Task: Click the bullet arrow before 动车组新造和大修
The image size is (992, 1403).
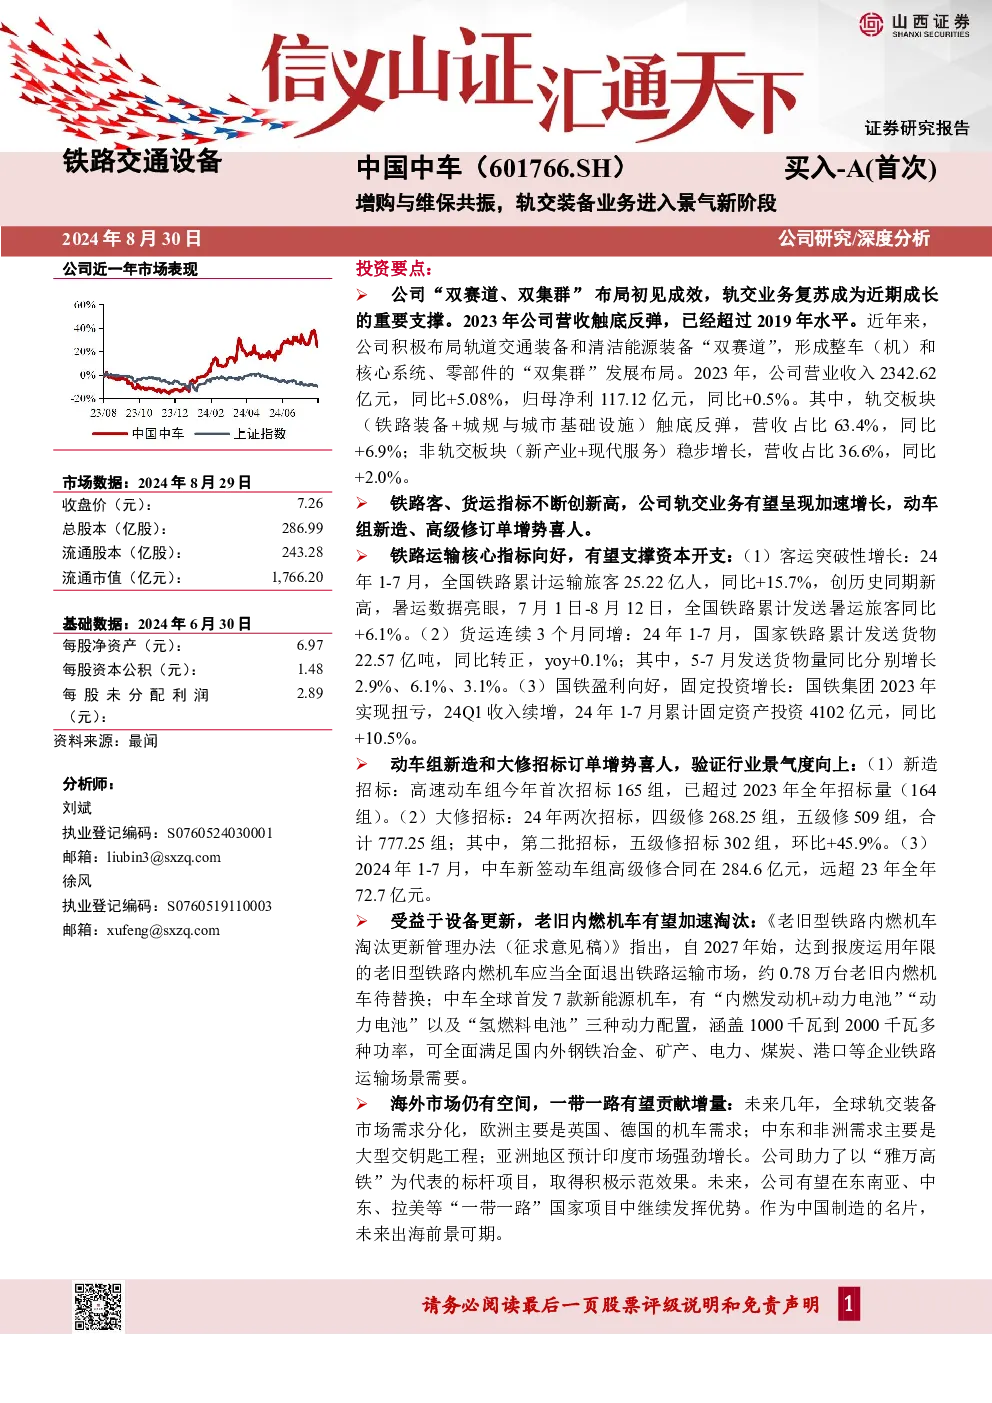Action: 362,765
